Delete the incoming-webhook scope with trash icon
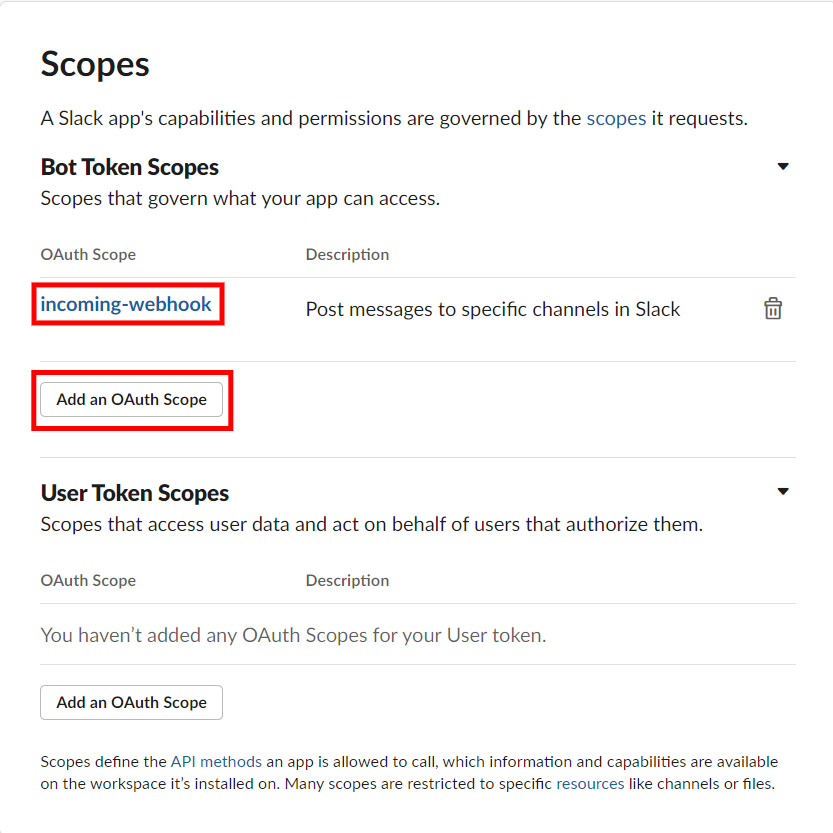Screen dimensions: 833x833 (x=772, y=309)
